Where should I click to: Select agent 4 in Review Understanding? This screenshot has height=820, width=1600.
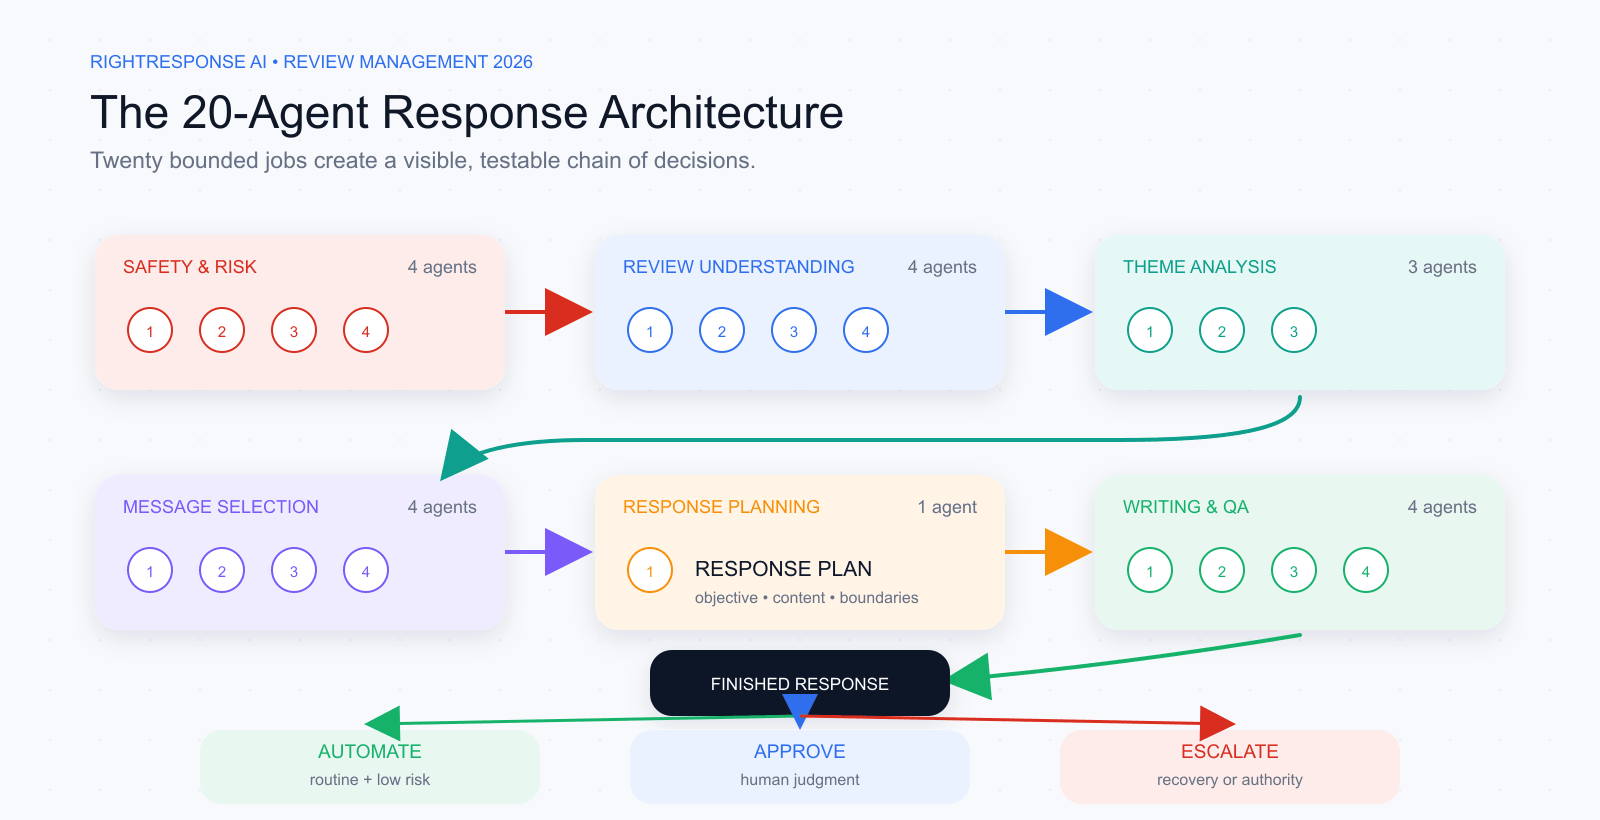point(866,331)
